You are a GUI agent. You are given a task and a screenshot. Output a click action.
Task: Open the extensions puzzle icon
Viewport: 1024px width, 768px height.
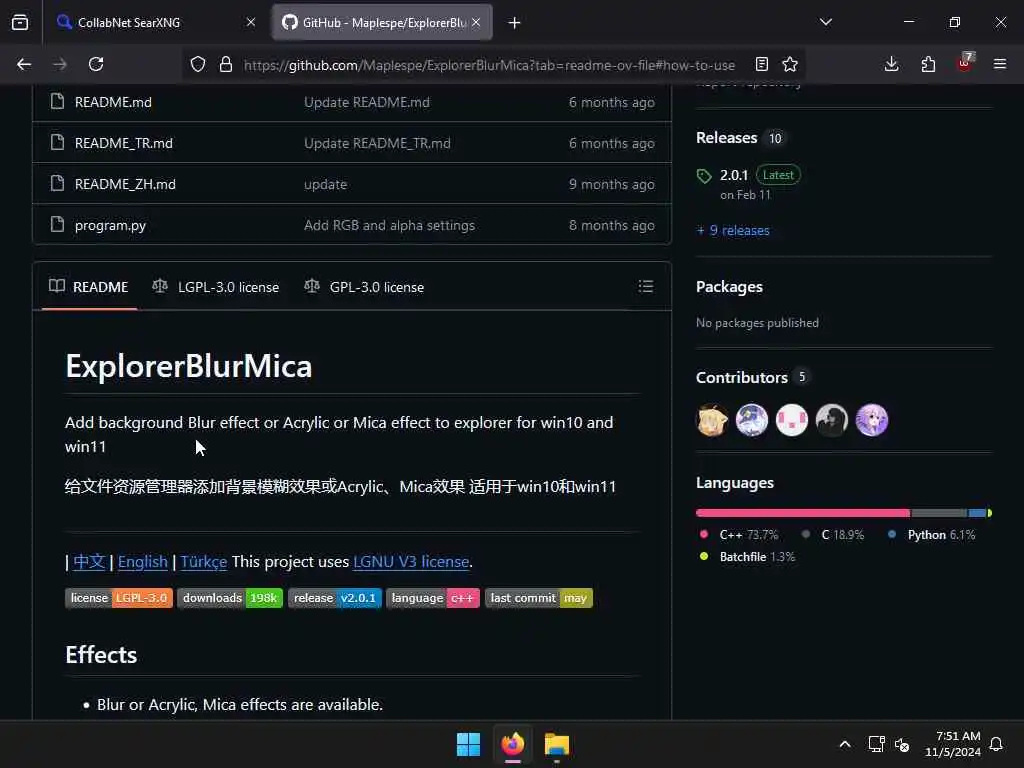coord(928,64)
